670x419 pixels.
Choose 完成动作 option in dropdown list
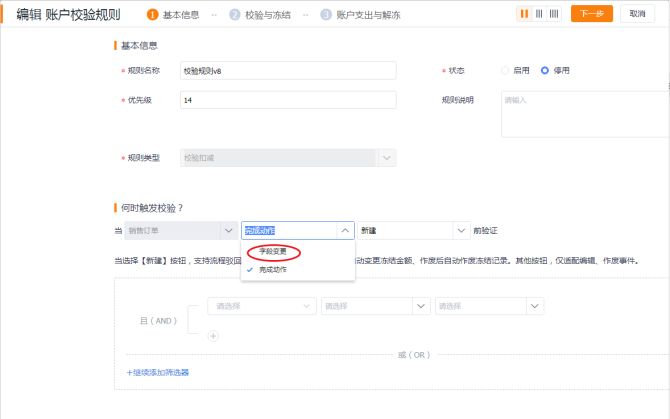tap(272, 270)
